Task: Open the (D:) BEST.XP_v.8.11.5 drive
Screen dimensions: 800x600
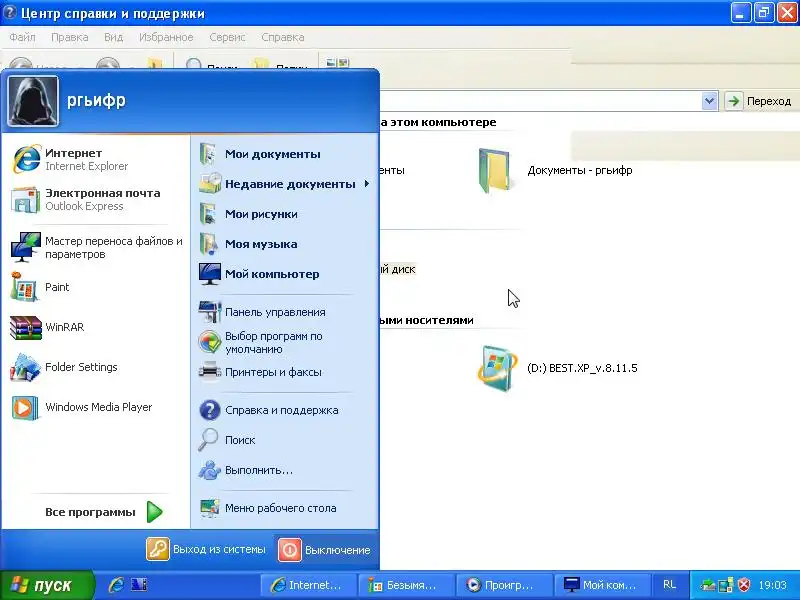Action: (x=557, y=368)
